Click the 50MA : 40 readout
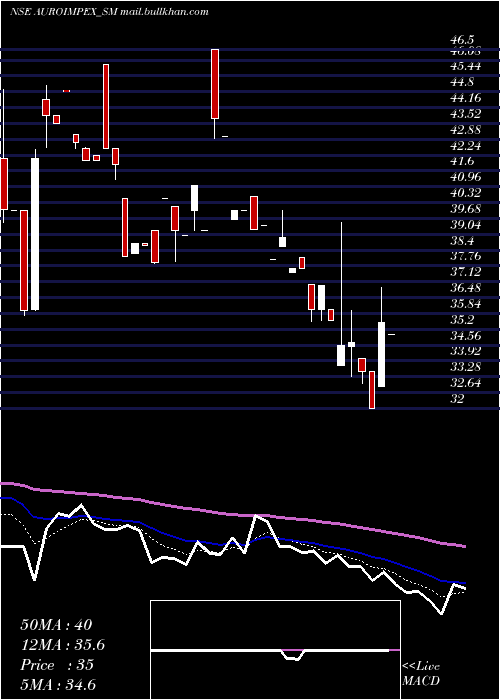500x700 pixels. [x=56, y=625]
